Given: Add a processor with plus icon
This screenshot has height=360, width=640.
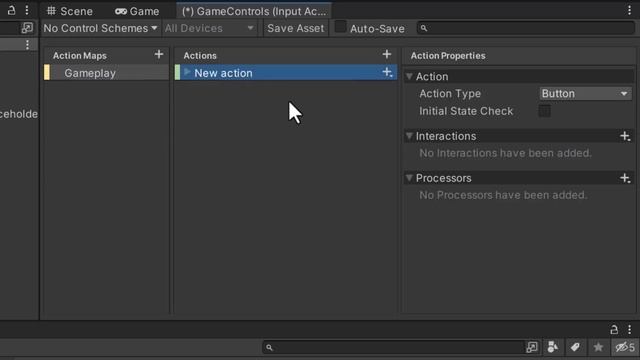Looking at the screenshot, I should pos(625,178).
